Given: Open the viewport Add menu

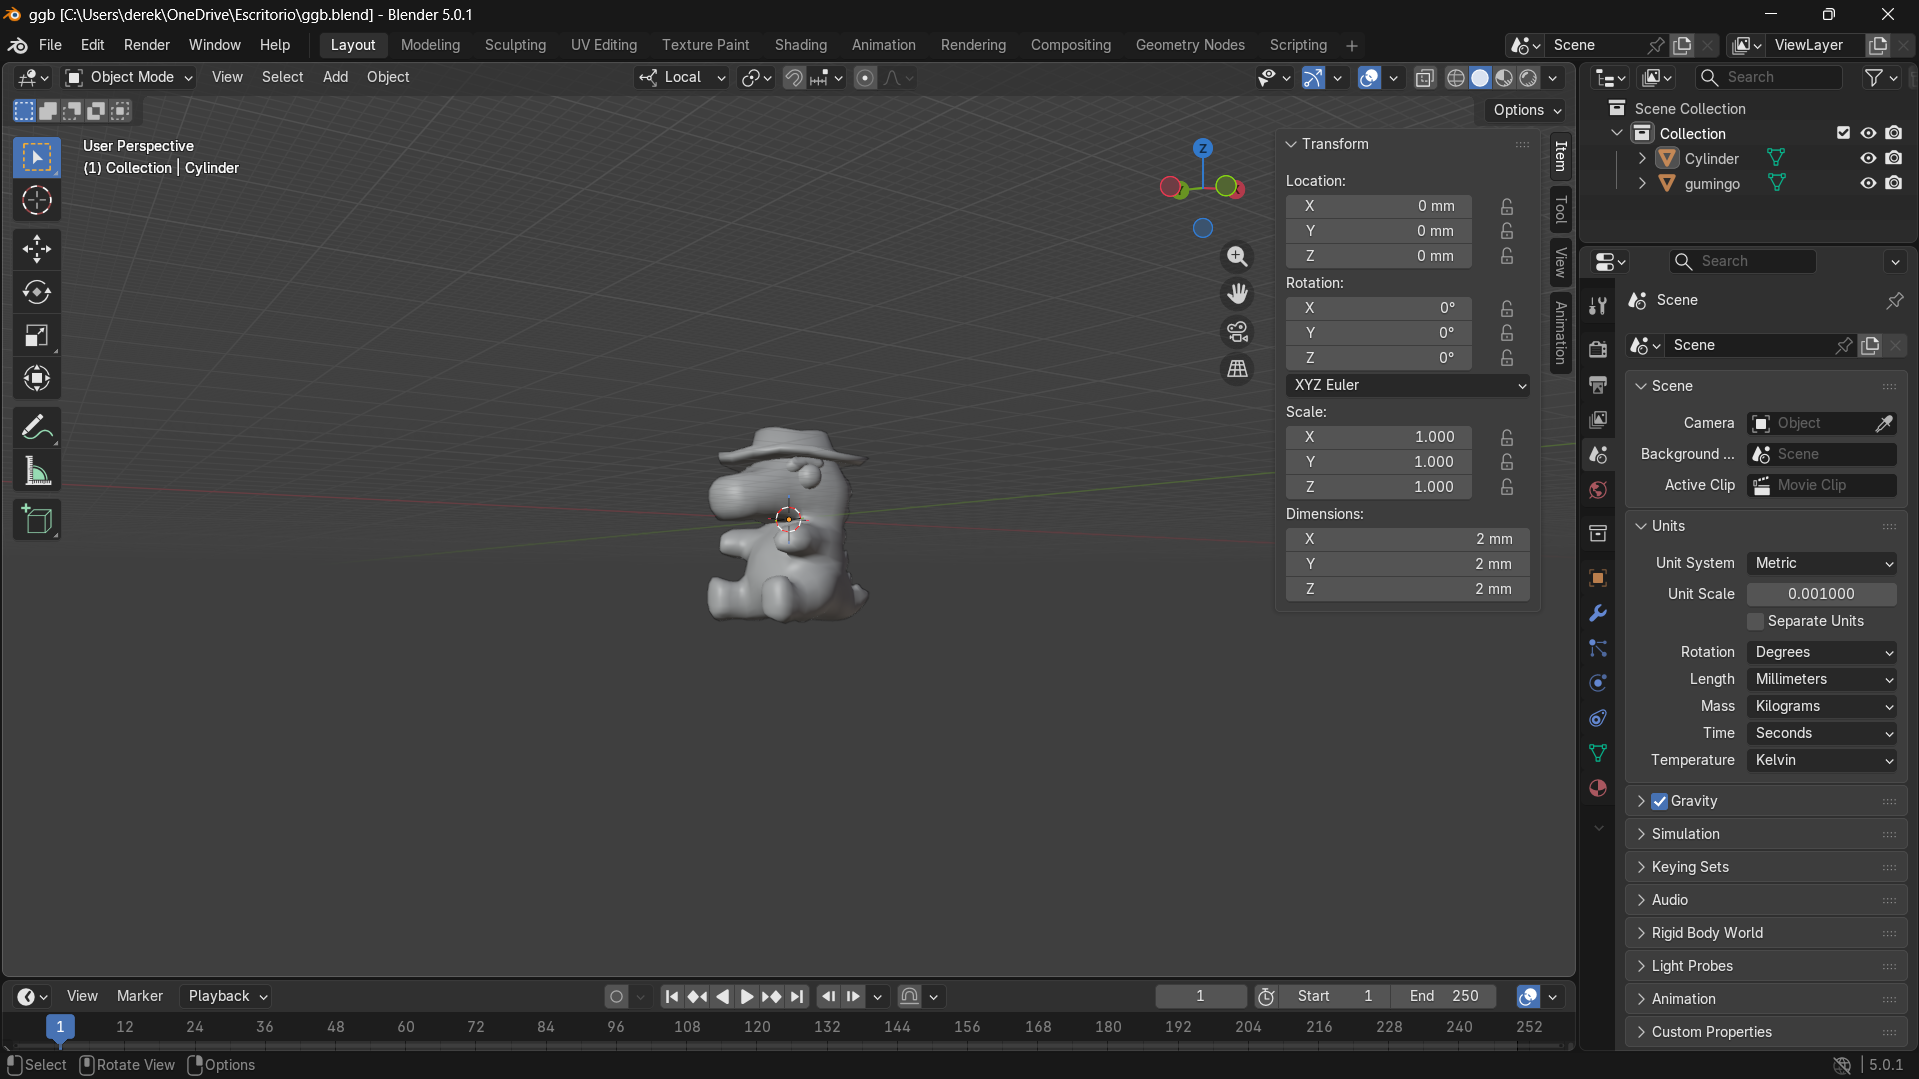Looking at the screenshot, I should coord(335,77).
